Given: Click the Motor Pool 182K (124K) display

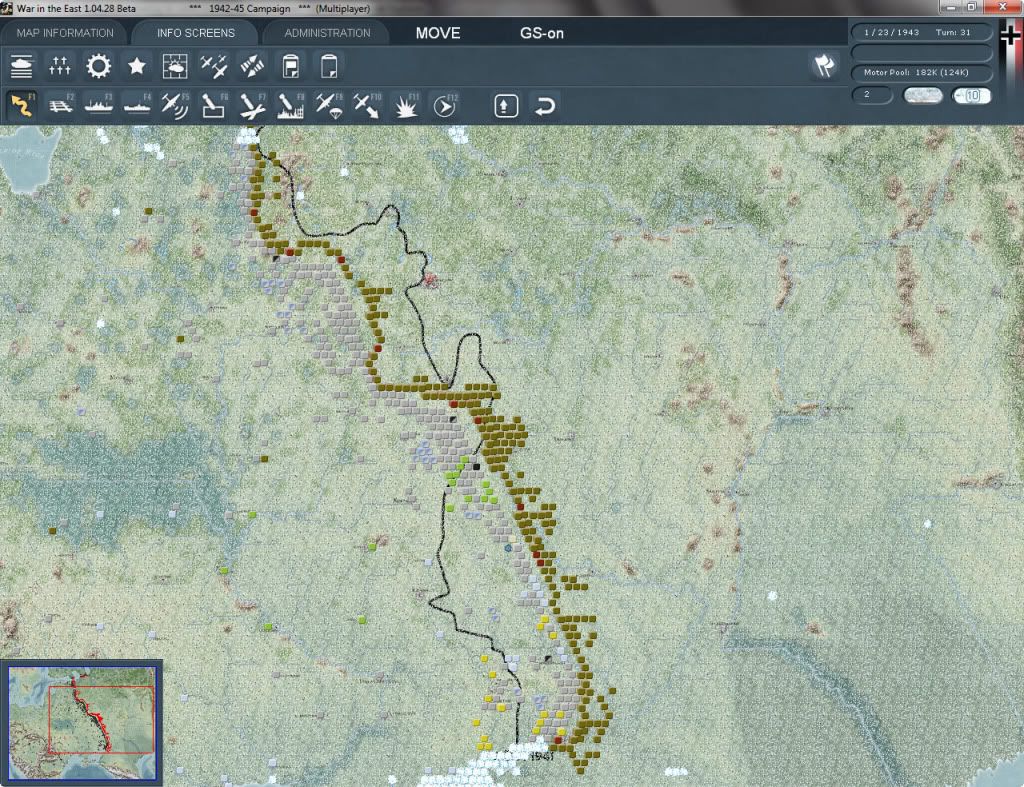Looking at the screenshot, I should coord(921,72).
